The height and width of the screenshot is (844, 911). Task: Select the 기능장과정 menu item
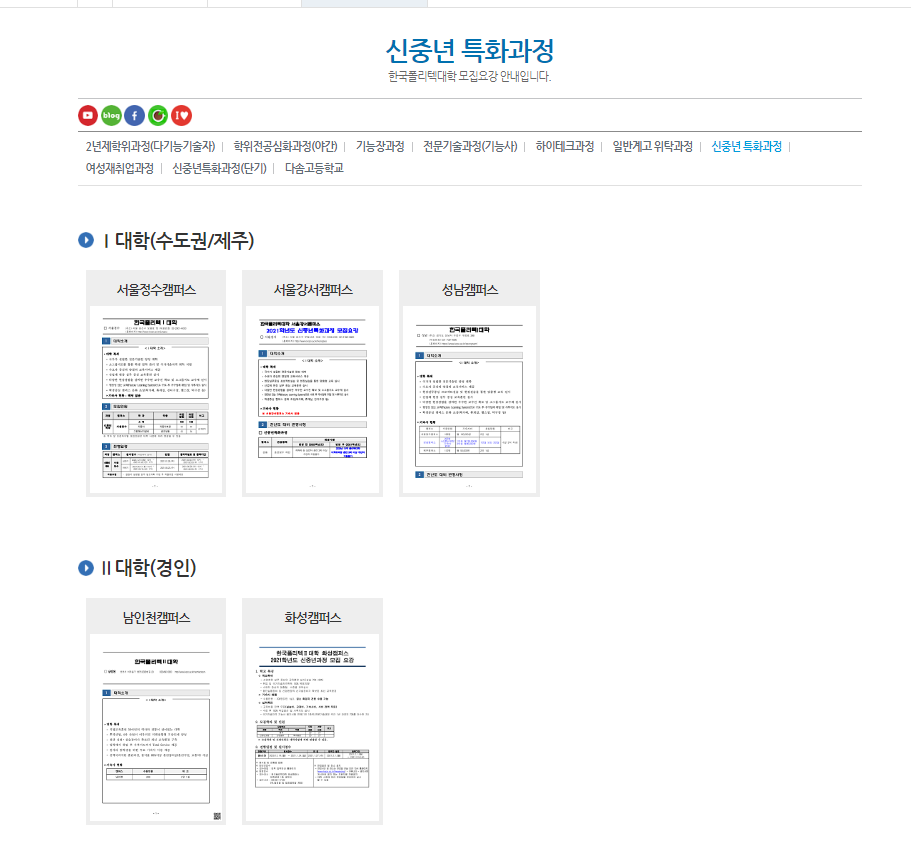[x=380, y=146]
